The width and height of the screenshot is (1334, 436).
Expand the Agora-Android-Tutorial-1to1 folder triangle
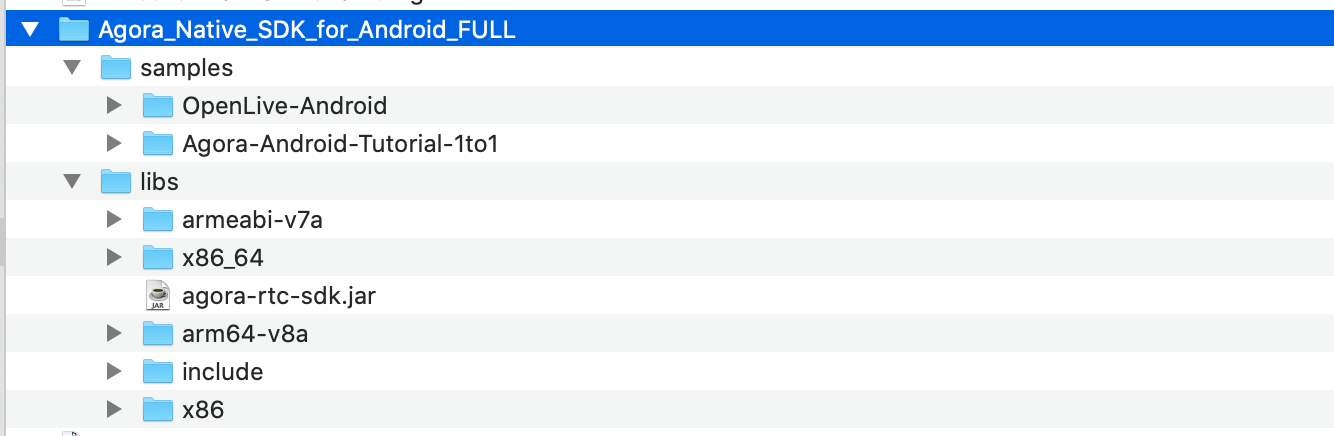click(113, 143)
